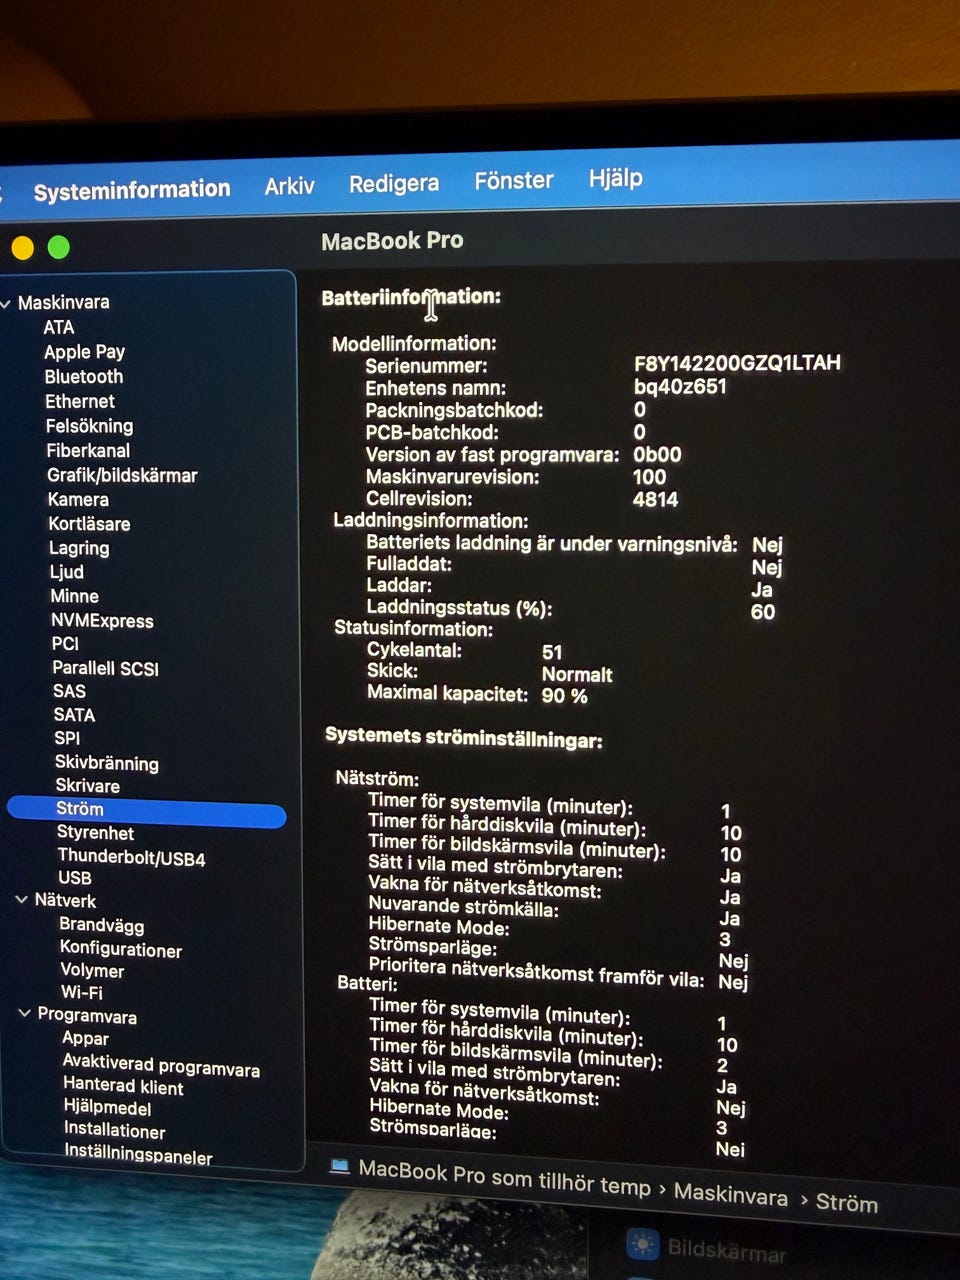
Task: Click the Cellrevision value 4814
Action: coord(655,500)
